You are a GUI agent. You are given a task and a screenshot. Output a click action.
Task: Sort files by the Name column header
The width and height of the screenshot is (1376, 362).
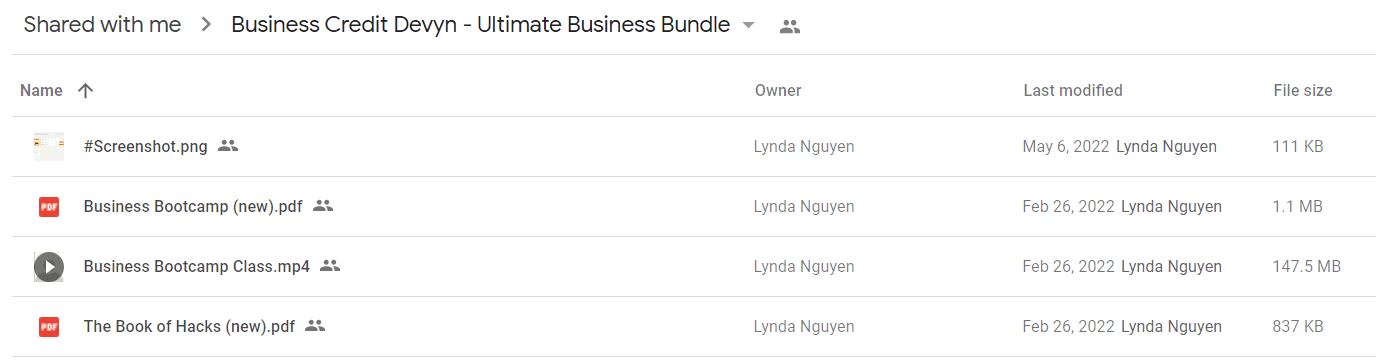click(41, 91)
